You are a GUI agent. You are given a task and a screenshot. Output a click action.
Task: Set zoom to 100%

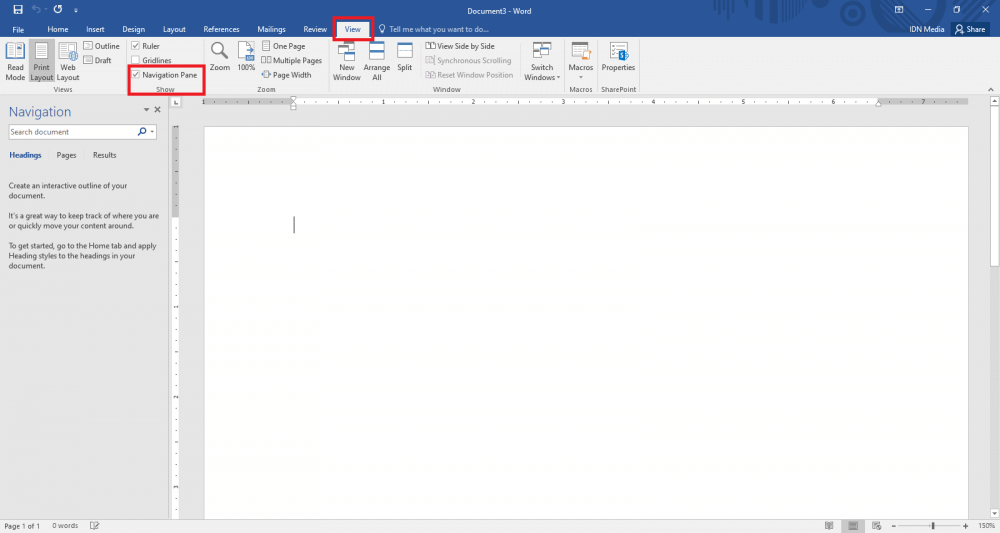[246, 56]
